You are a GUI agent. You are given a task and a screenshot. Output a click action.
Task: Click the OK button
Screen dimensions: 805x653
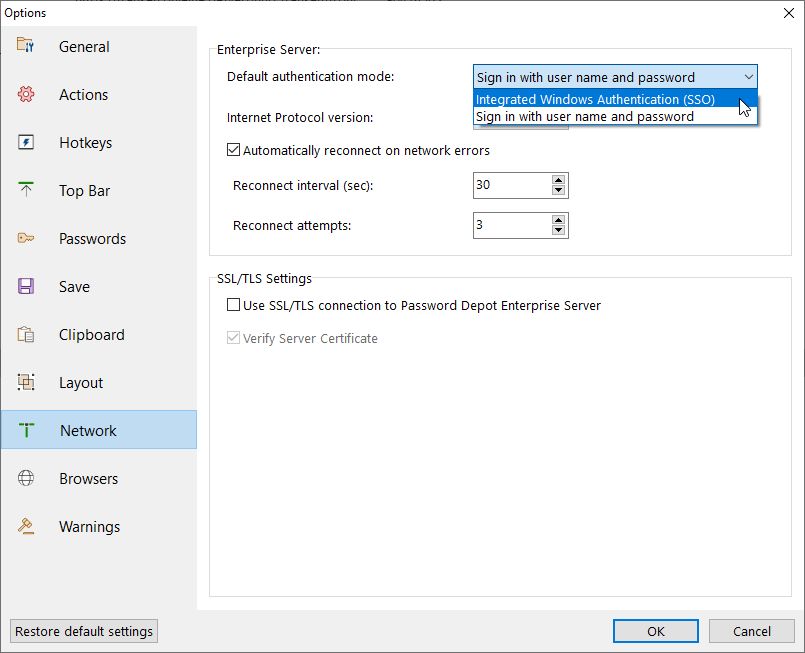[x=656, y=631]
